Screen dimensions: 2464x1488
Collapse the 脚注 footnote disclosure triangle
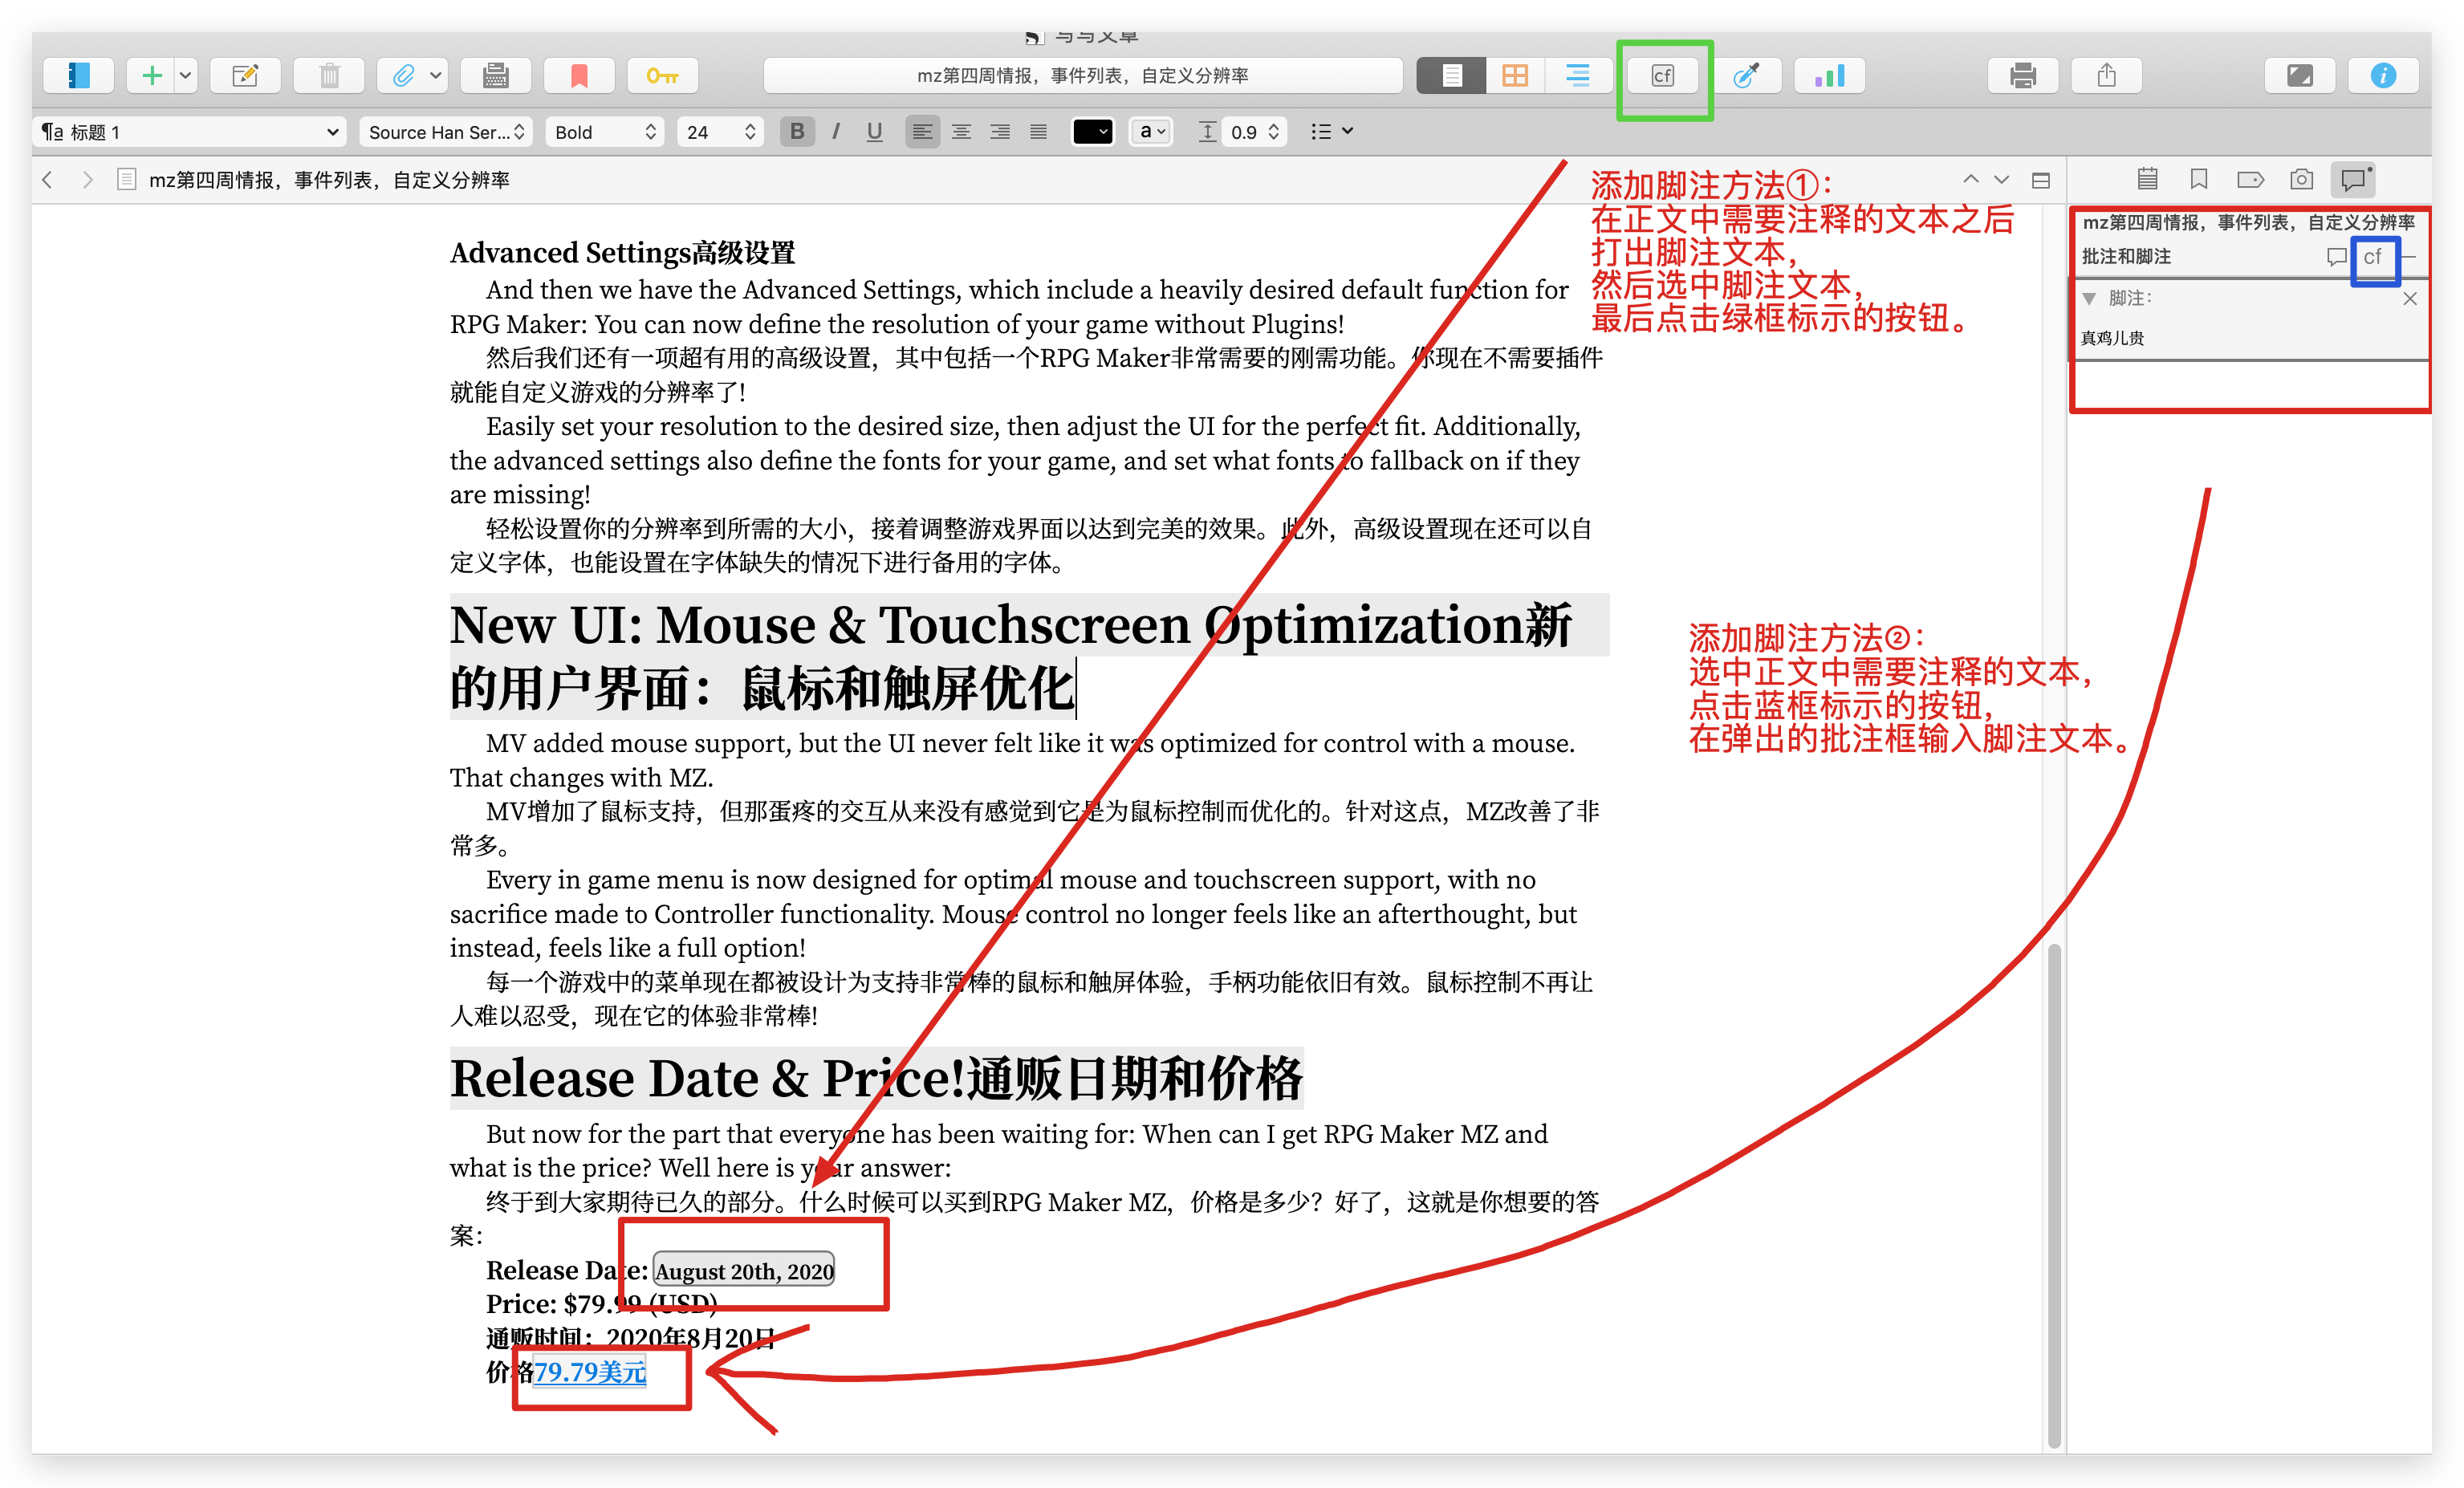pos(2089,298)
